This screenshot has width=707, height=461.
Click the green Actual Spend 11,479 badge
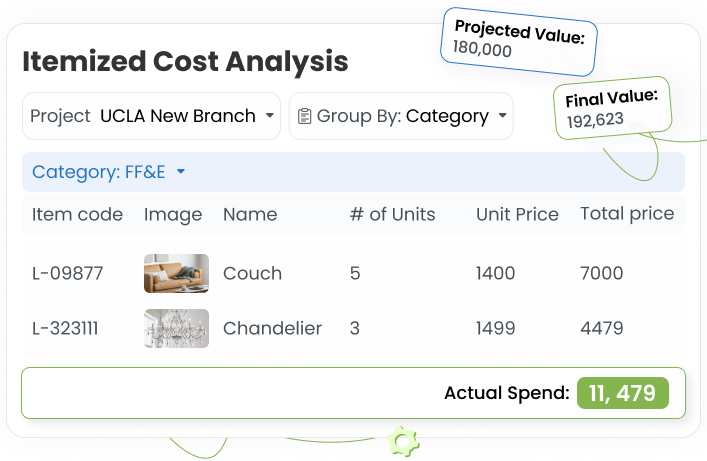[623, 393]
